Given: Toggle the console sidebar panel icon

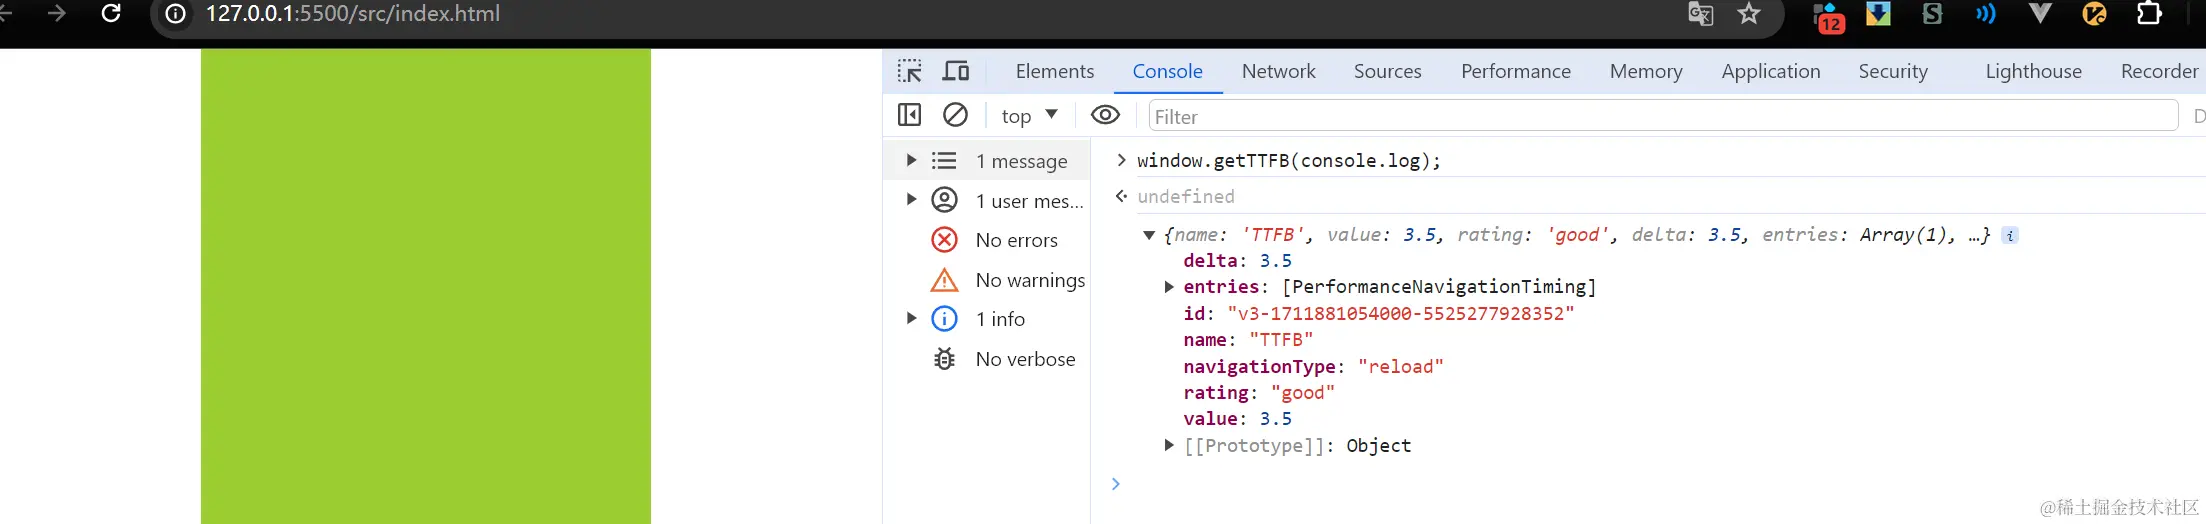Looking at the screenshot, I should tap(909, 115).
